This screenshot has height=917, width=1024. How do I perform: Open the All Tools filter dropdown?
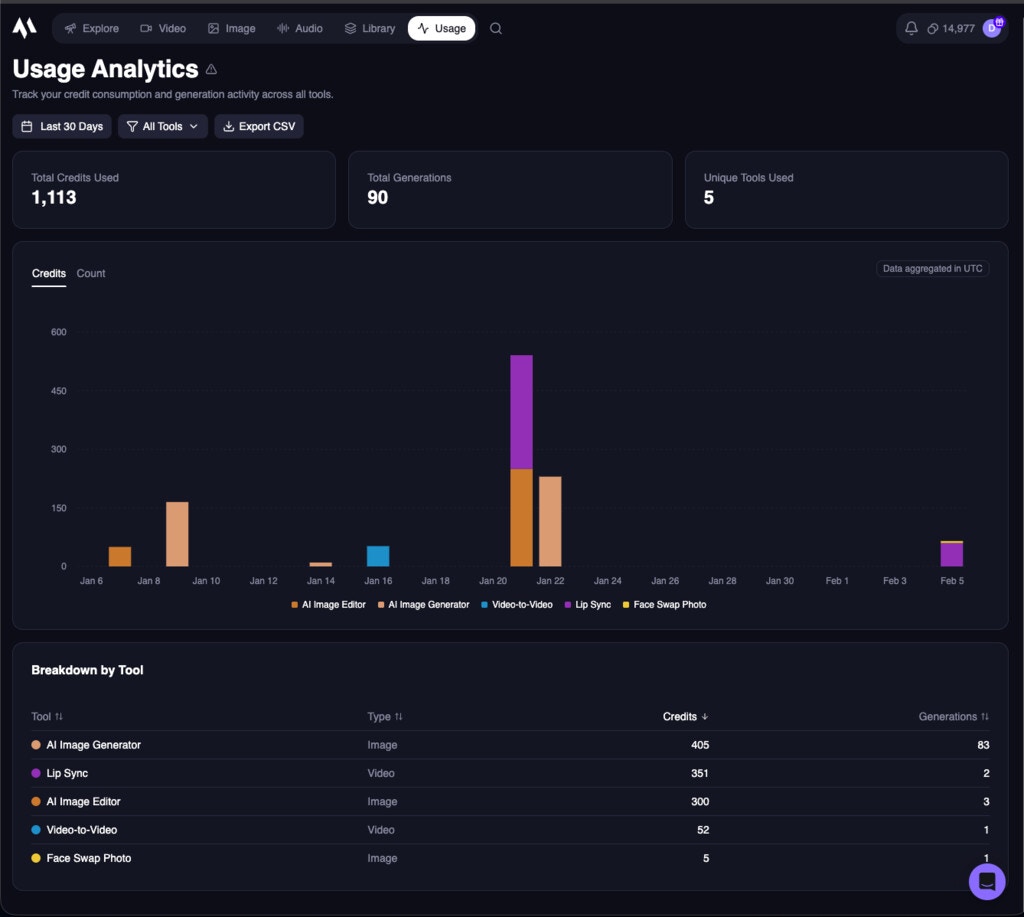coord(162,126)
